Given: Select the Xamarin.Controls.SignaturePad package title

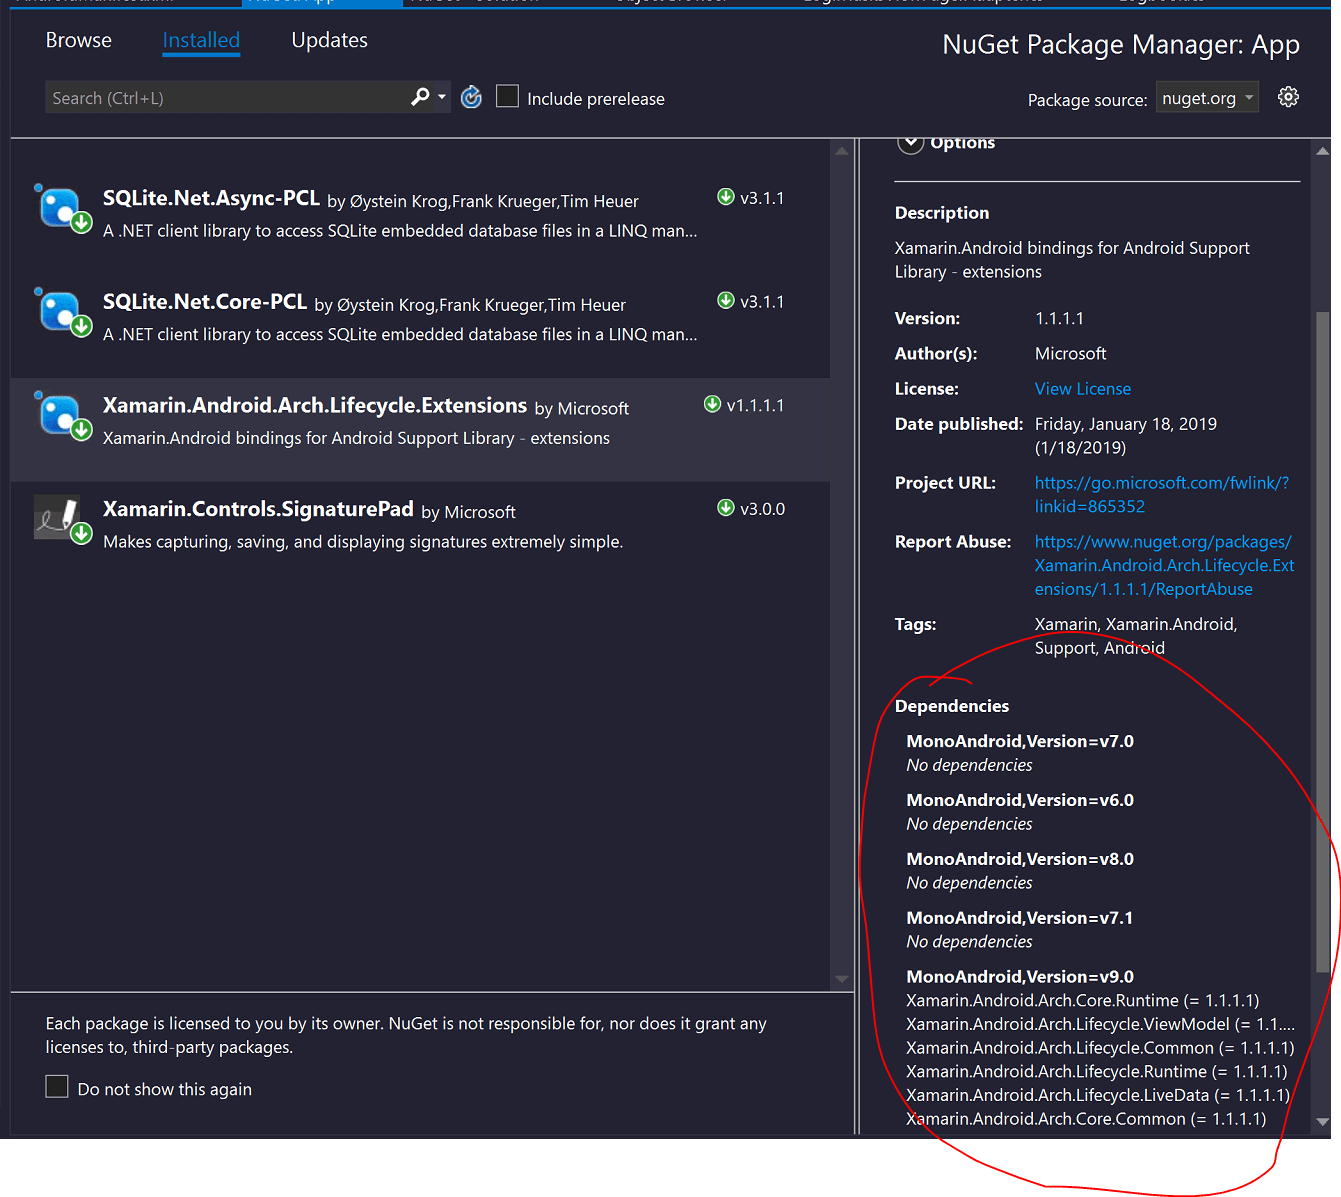Looking at the screenshot, I should 258,509.
